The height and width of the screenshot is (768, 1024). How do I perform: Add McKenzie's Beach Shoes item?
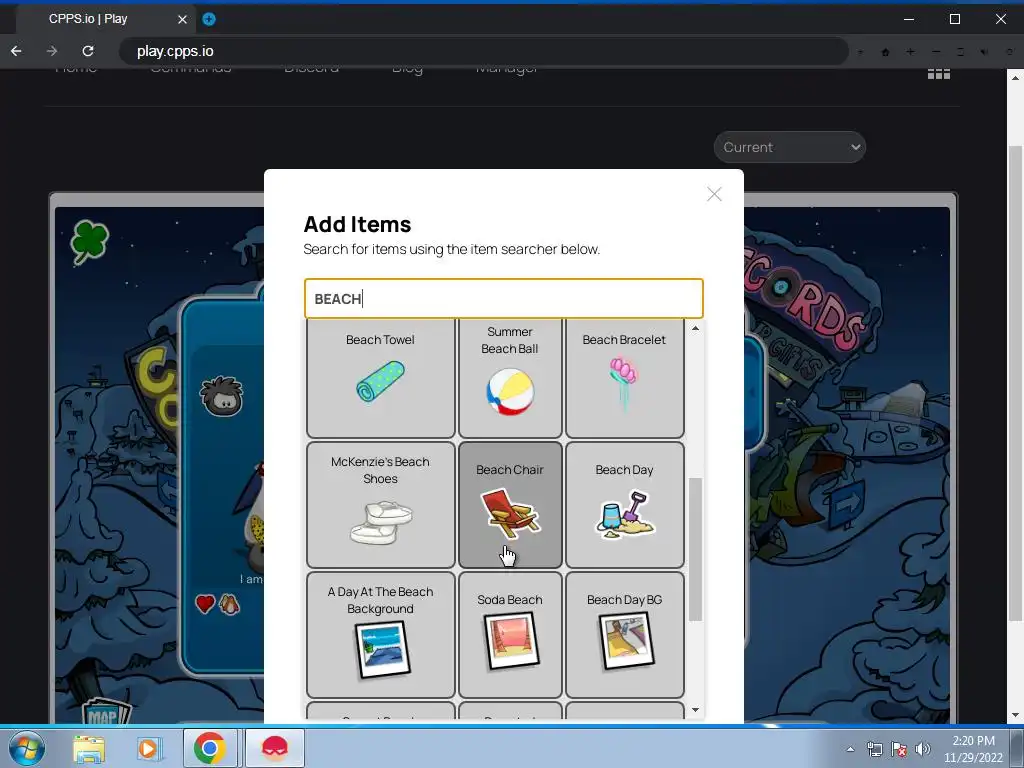pyautogui.click(x=380, y=505)
